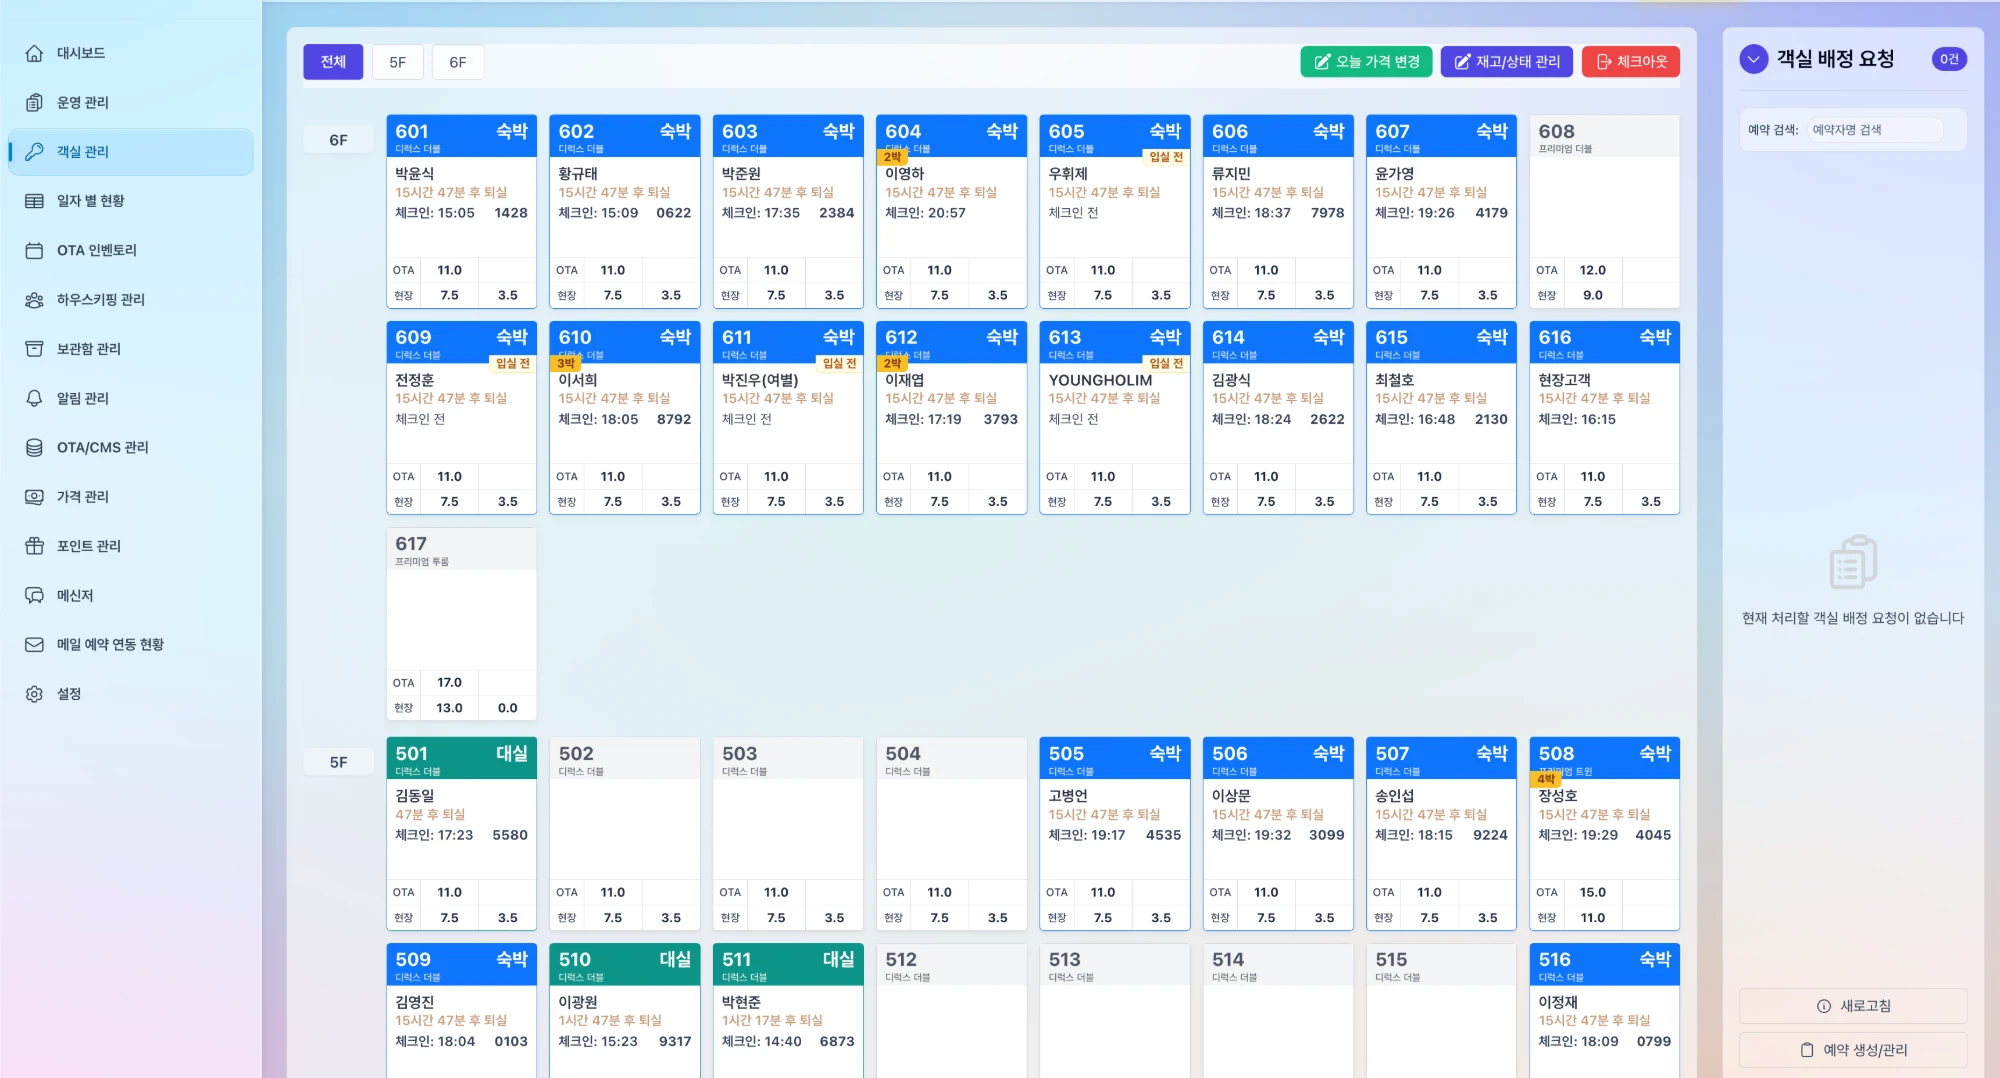Collapse the 객실 배정 요청 panel chevron

pos(1753,59)
